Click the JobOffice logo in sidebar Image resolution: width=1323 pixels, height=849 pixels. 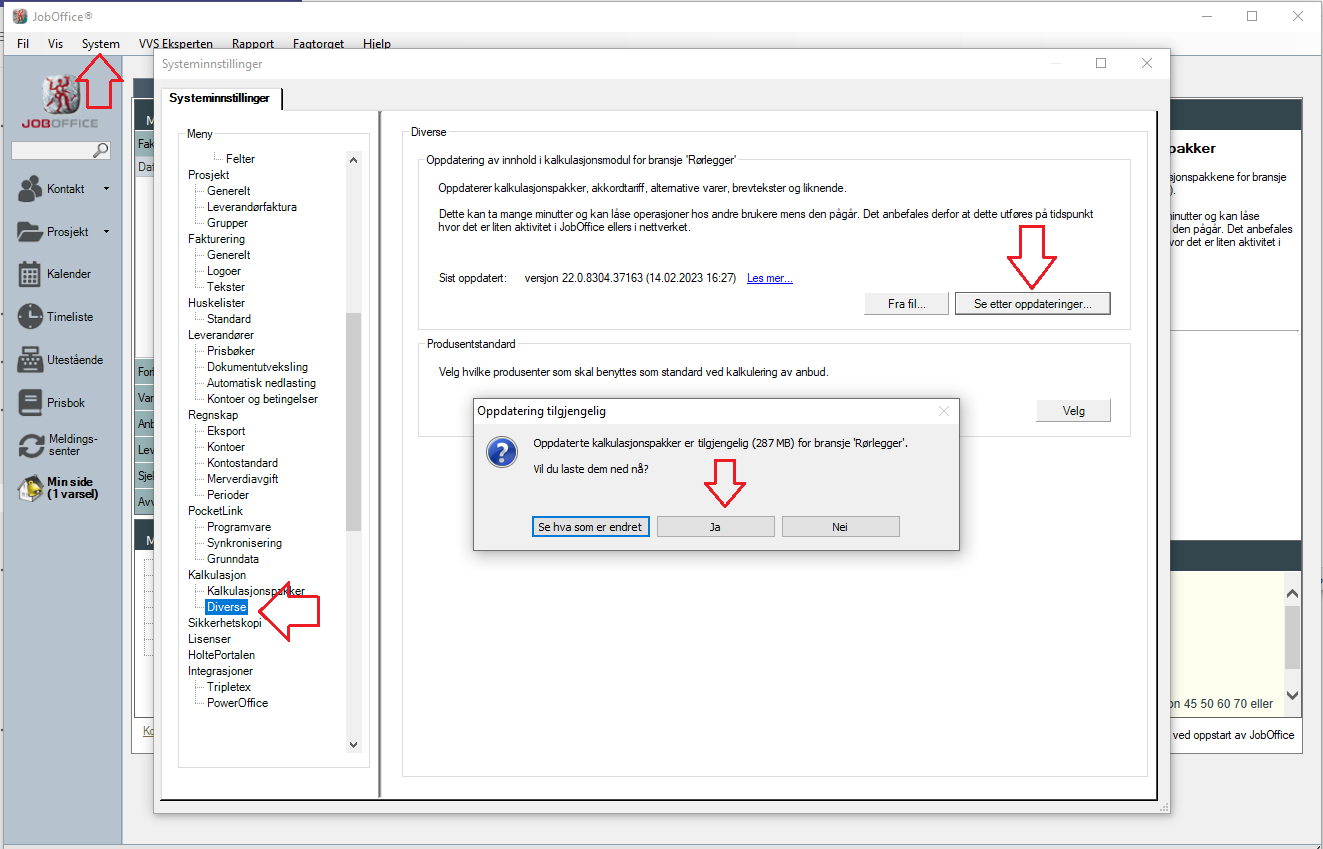point(60,101)
